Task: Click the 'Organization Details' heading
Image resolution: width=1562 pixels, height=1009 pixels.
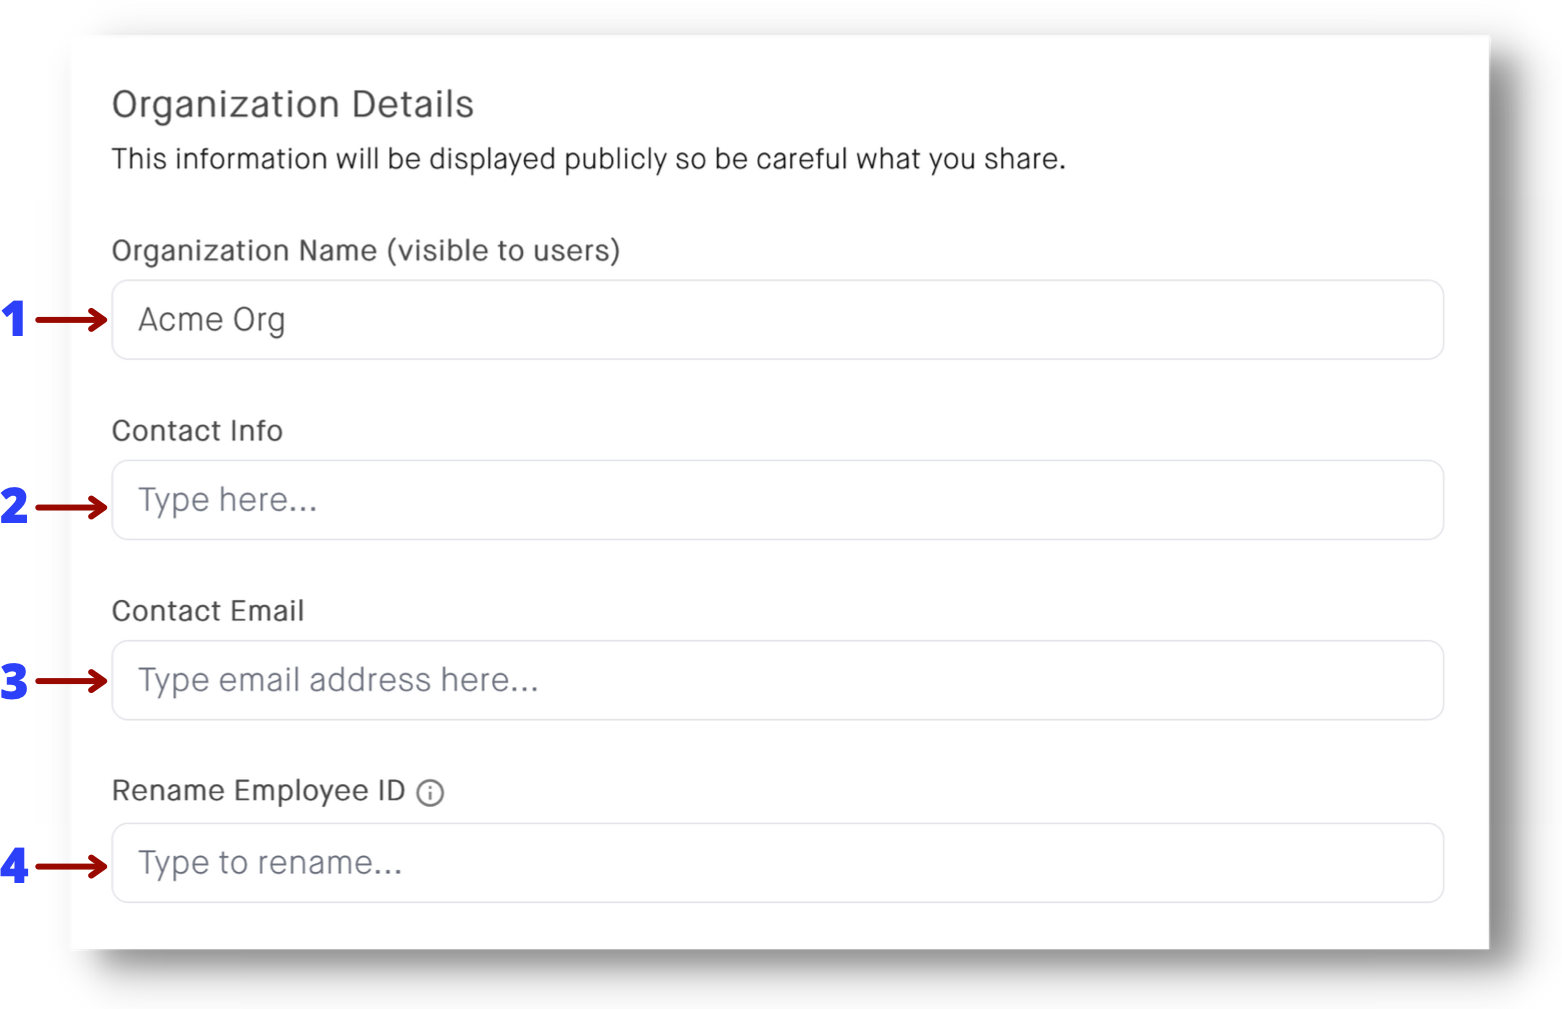Action: (293, 105)
